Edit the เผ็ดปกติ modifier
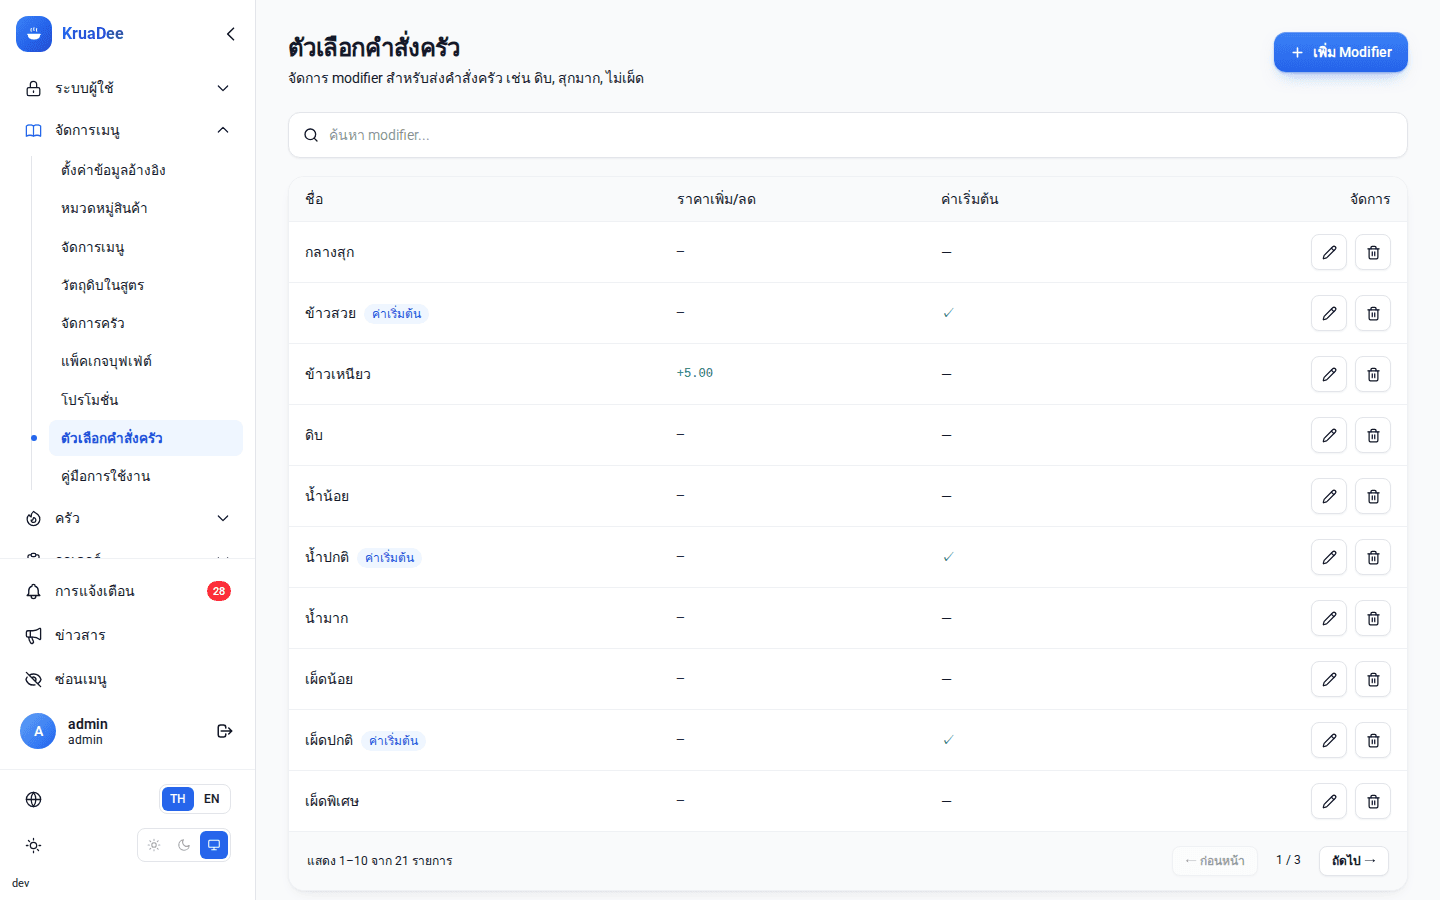Image resolution: width=1440 pixels, height=900 pixels. click(x=1329, y=740)
